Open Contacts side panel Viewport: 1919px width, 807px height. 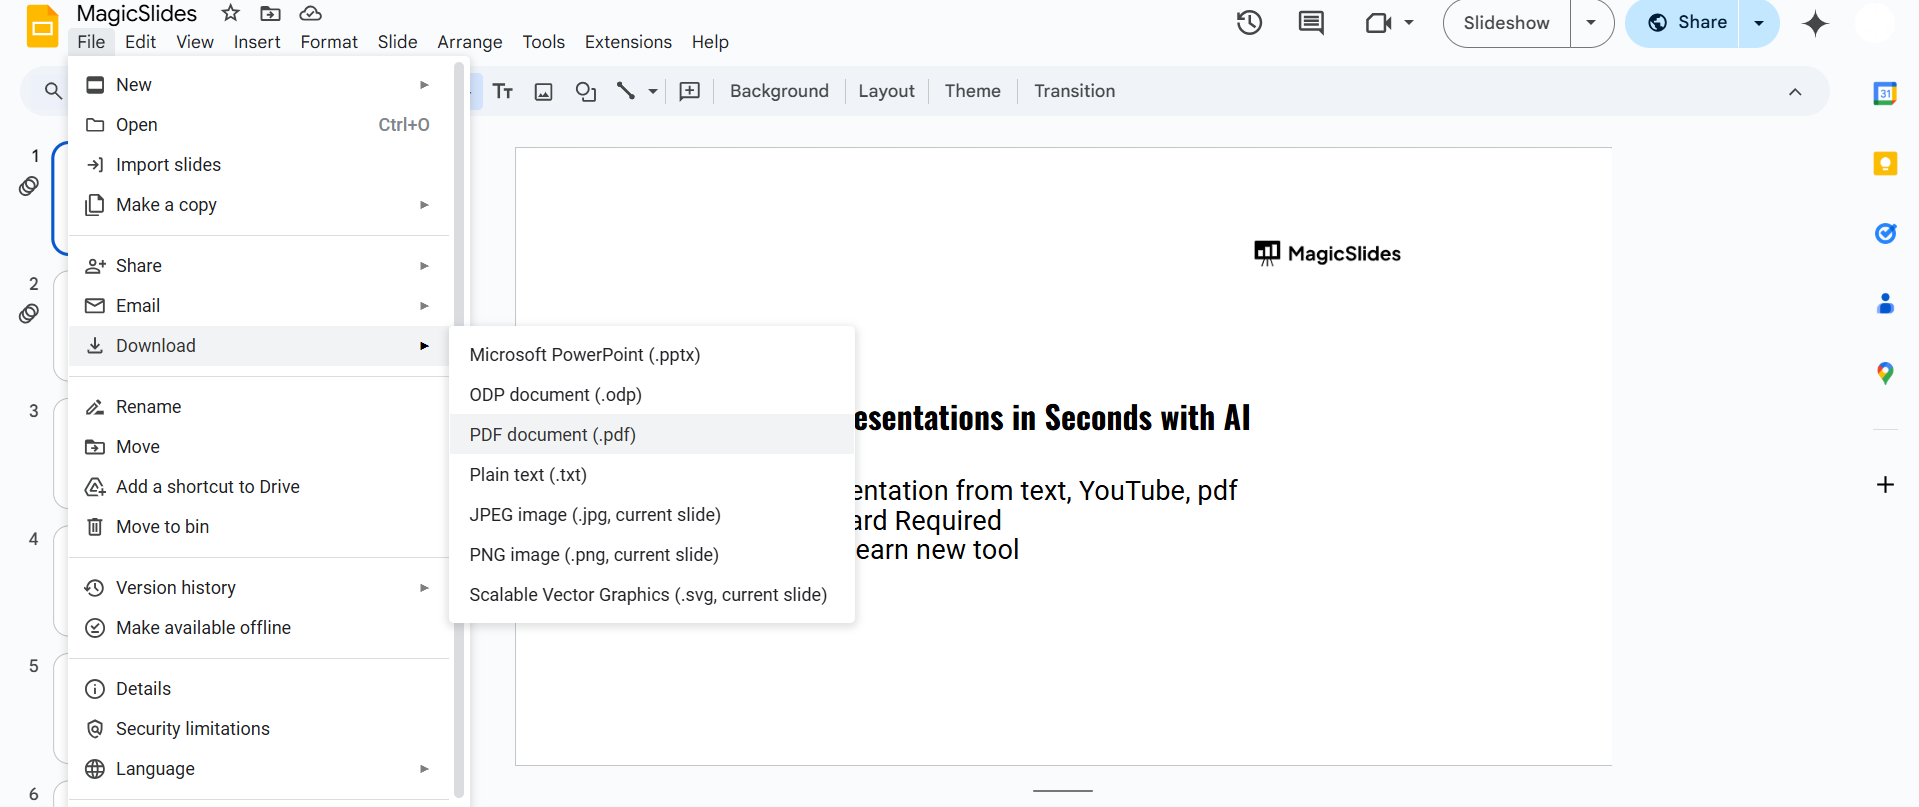tap(1885, 303)
